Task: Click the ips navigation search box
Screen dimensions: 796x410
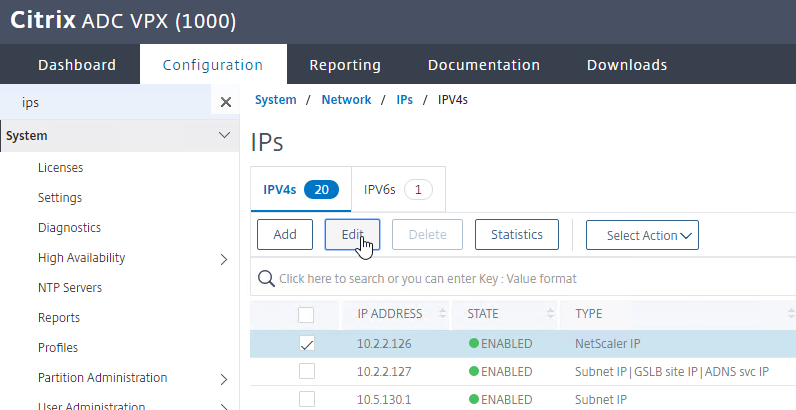Action: (106, 102)
